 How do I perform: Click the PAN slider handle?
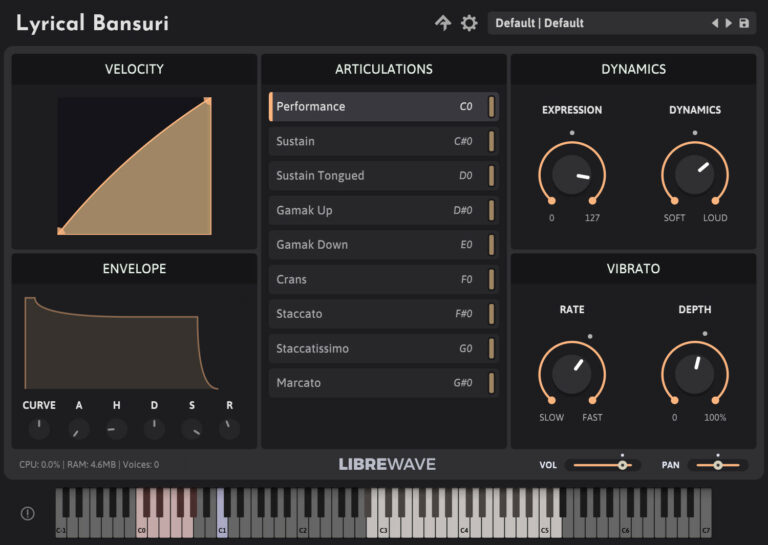[x=718, y=465]
